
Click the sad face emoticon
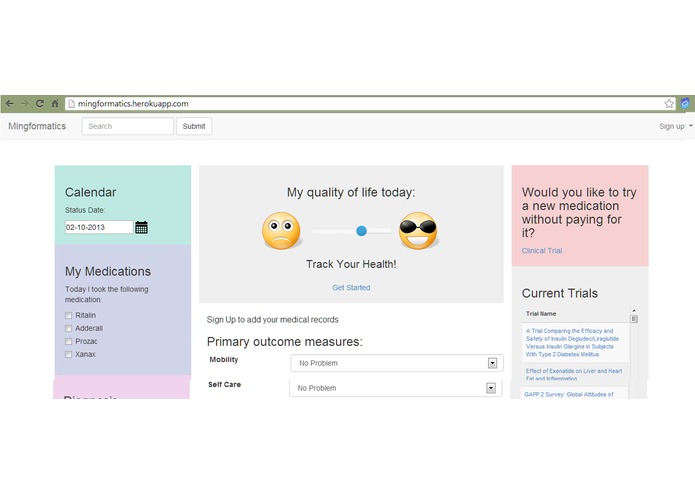pos(281,231)
